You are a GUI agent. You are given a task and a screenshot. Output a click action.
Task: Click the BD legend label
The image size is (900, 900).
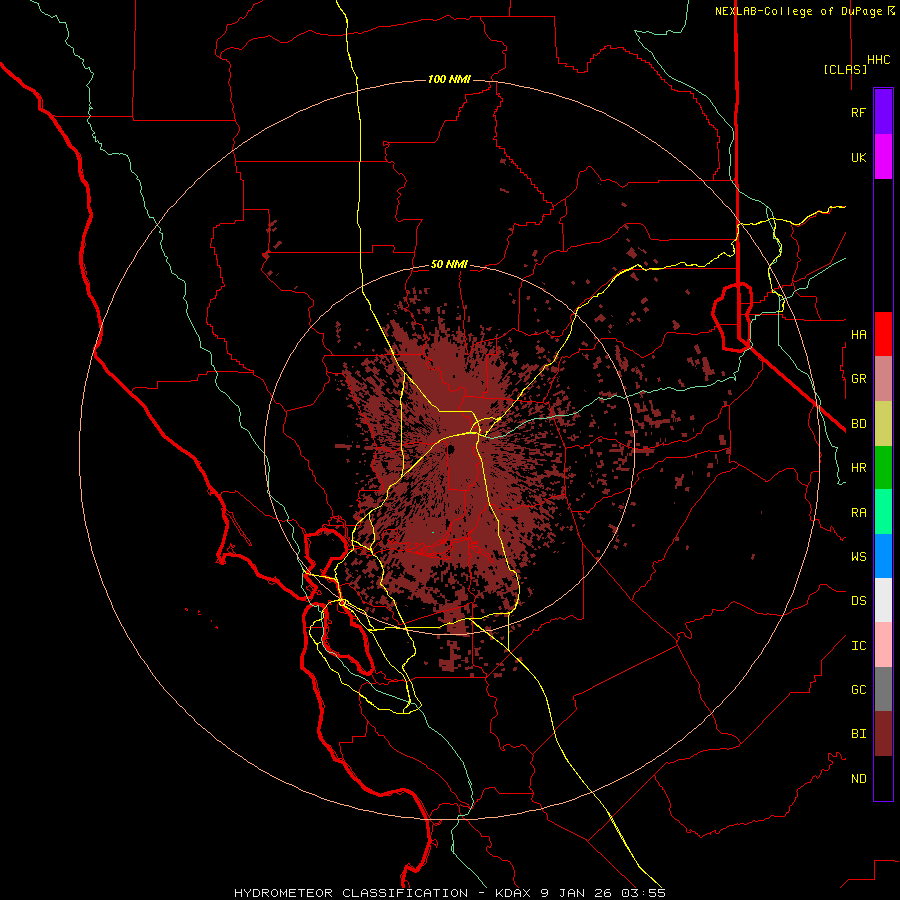(x=859, y=424)
